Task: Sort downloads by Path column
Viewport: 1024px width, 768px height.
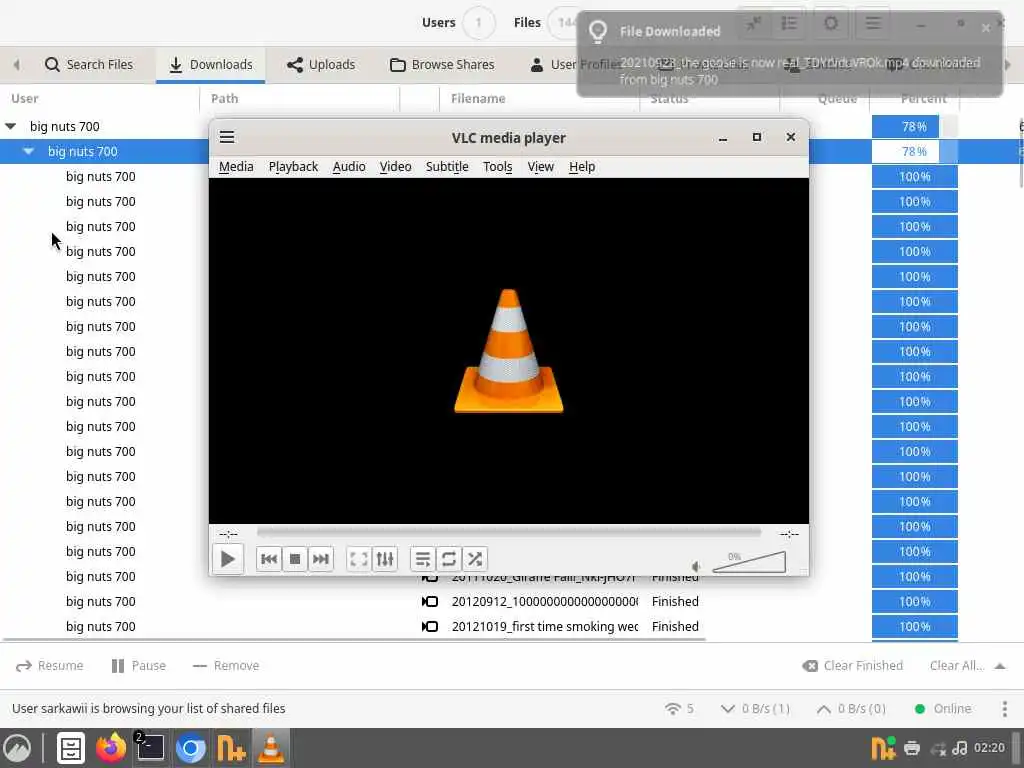Action: point(300,99)
